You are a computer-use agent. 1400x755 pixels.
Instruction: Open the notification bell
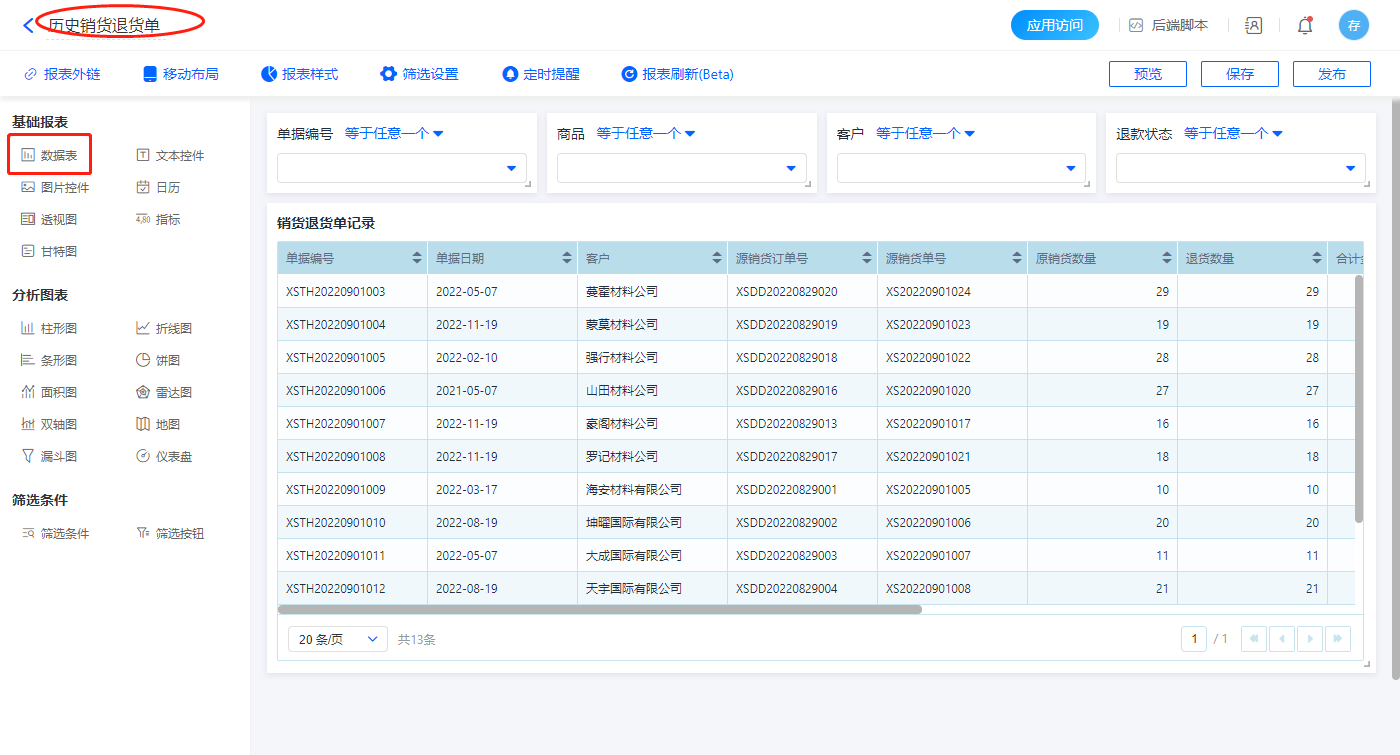coord(1304,26)
